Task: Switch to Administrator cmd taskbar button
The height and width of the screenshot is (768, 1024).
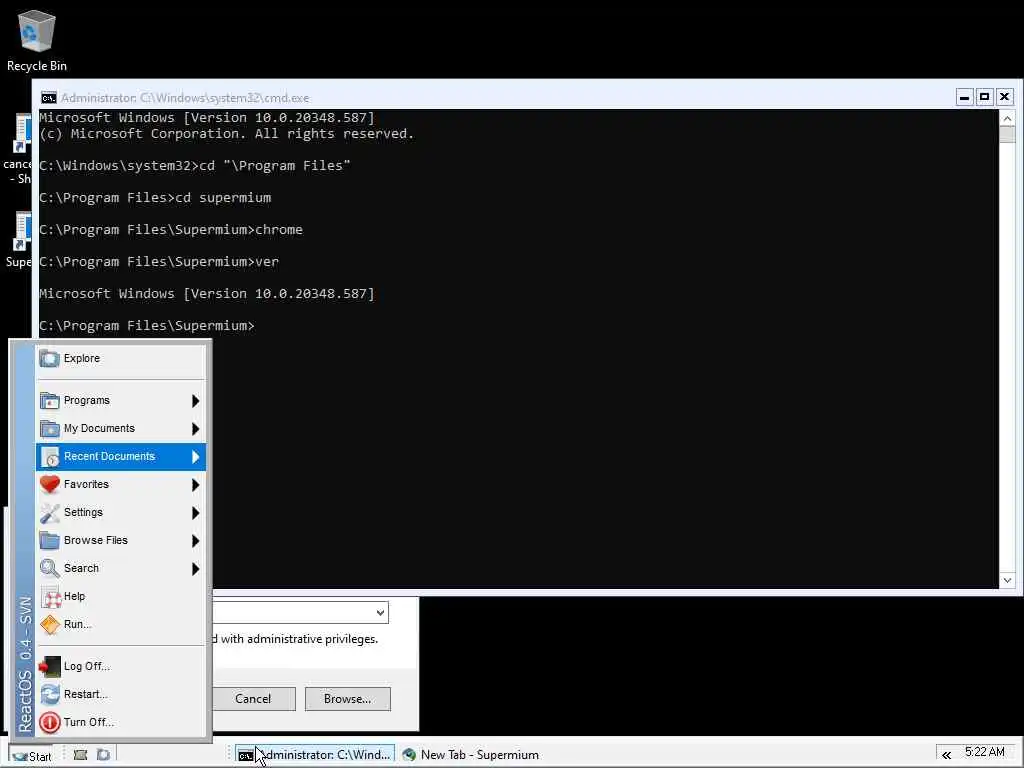Action: pyautogui.click(x=315, y=755)
